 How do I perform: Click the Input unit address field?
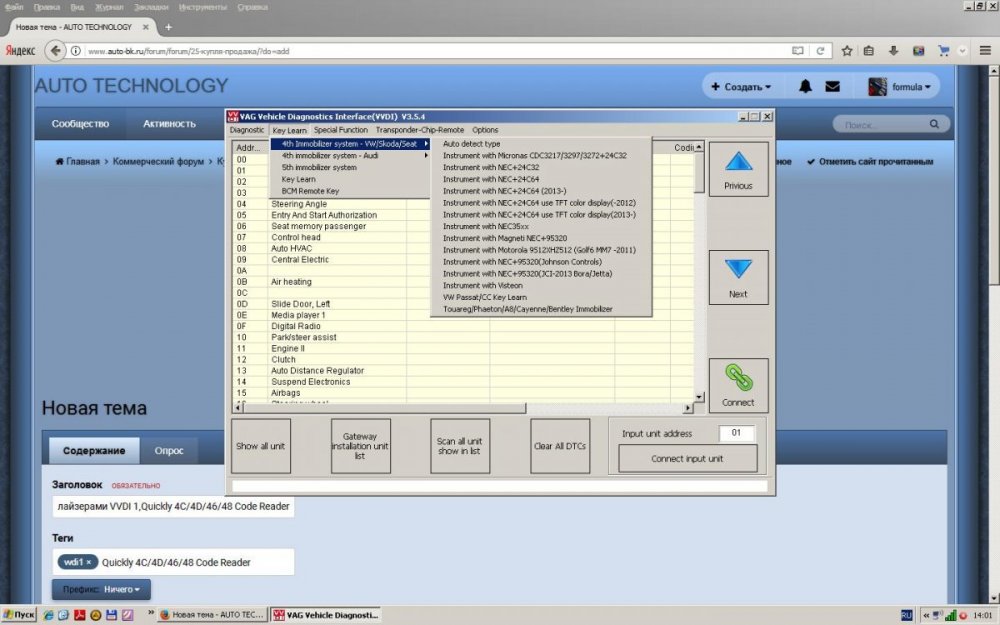tap(735, 433)
